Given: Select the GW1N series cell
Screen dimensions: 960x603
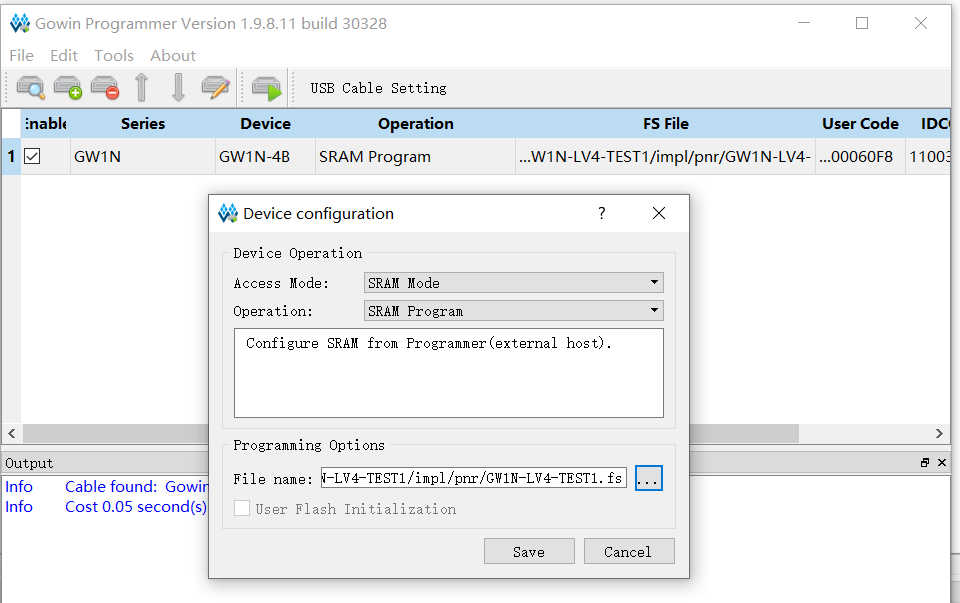Looking at the screenshot, I should (143, 157).
